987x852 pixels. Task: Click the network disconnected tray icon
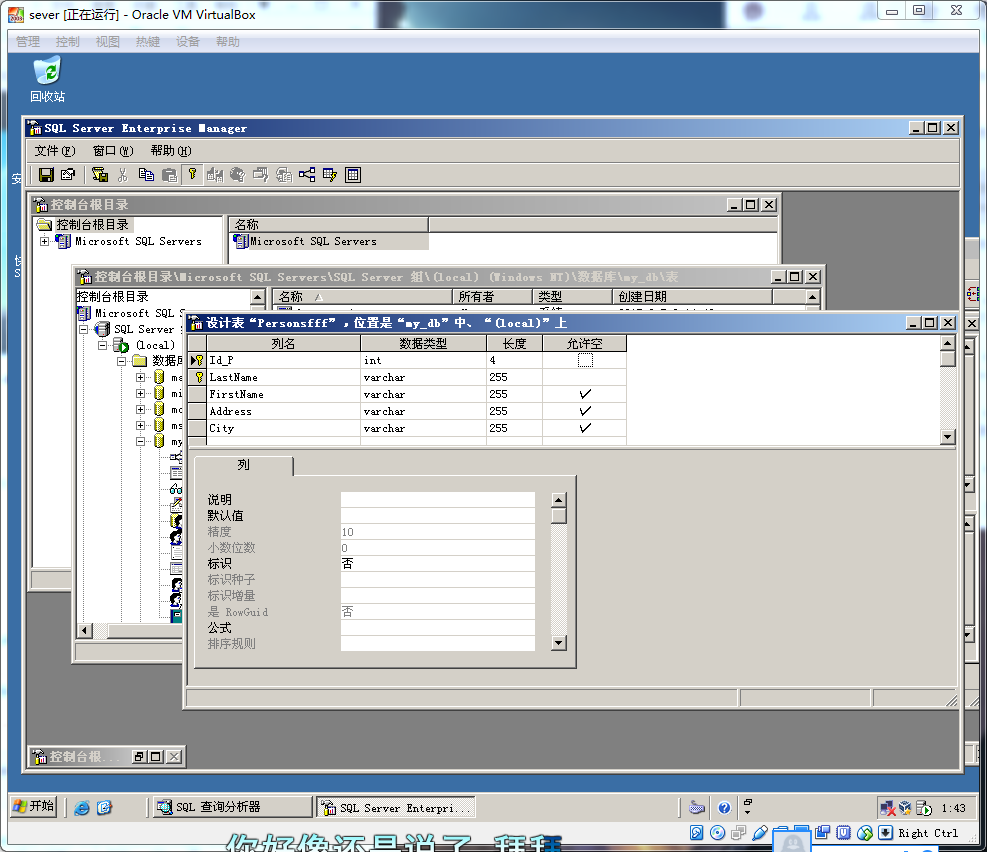[x=888, y=808]
